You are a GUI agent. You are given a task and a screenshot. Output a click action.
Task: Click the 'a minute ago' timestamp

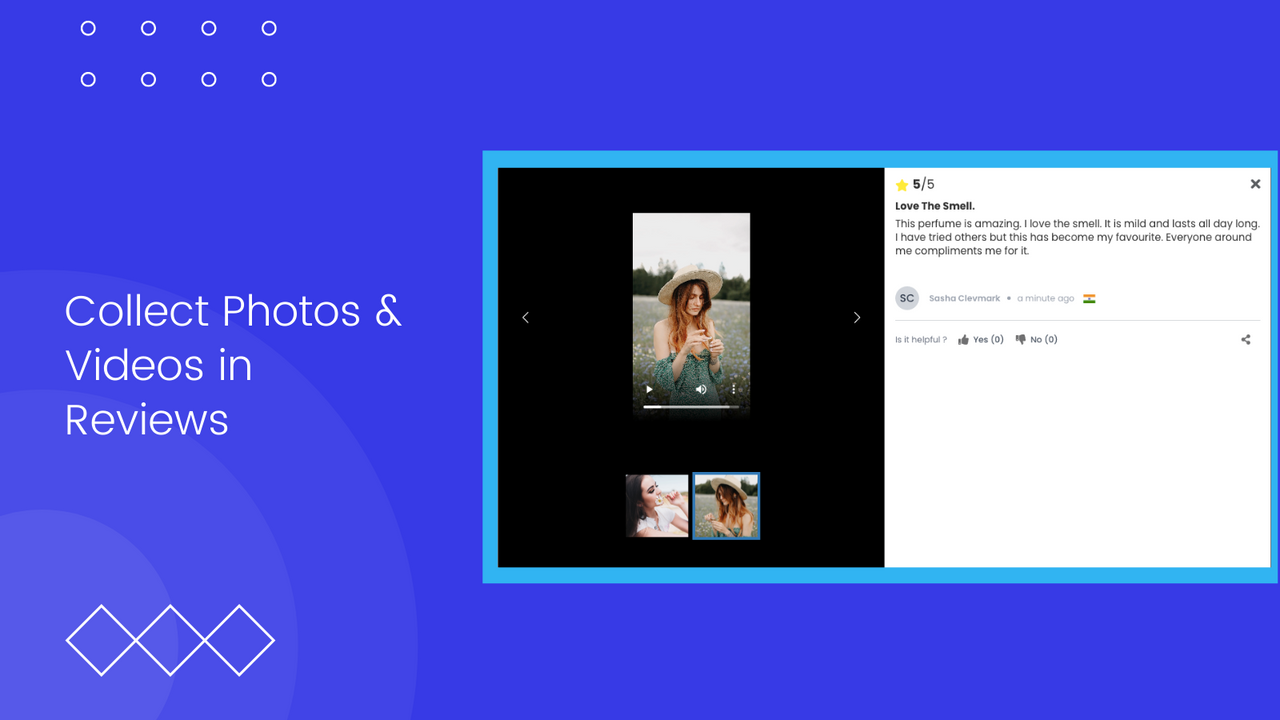1046,298
